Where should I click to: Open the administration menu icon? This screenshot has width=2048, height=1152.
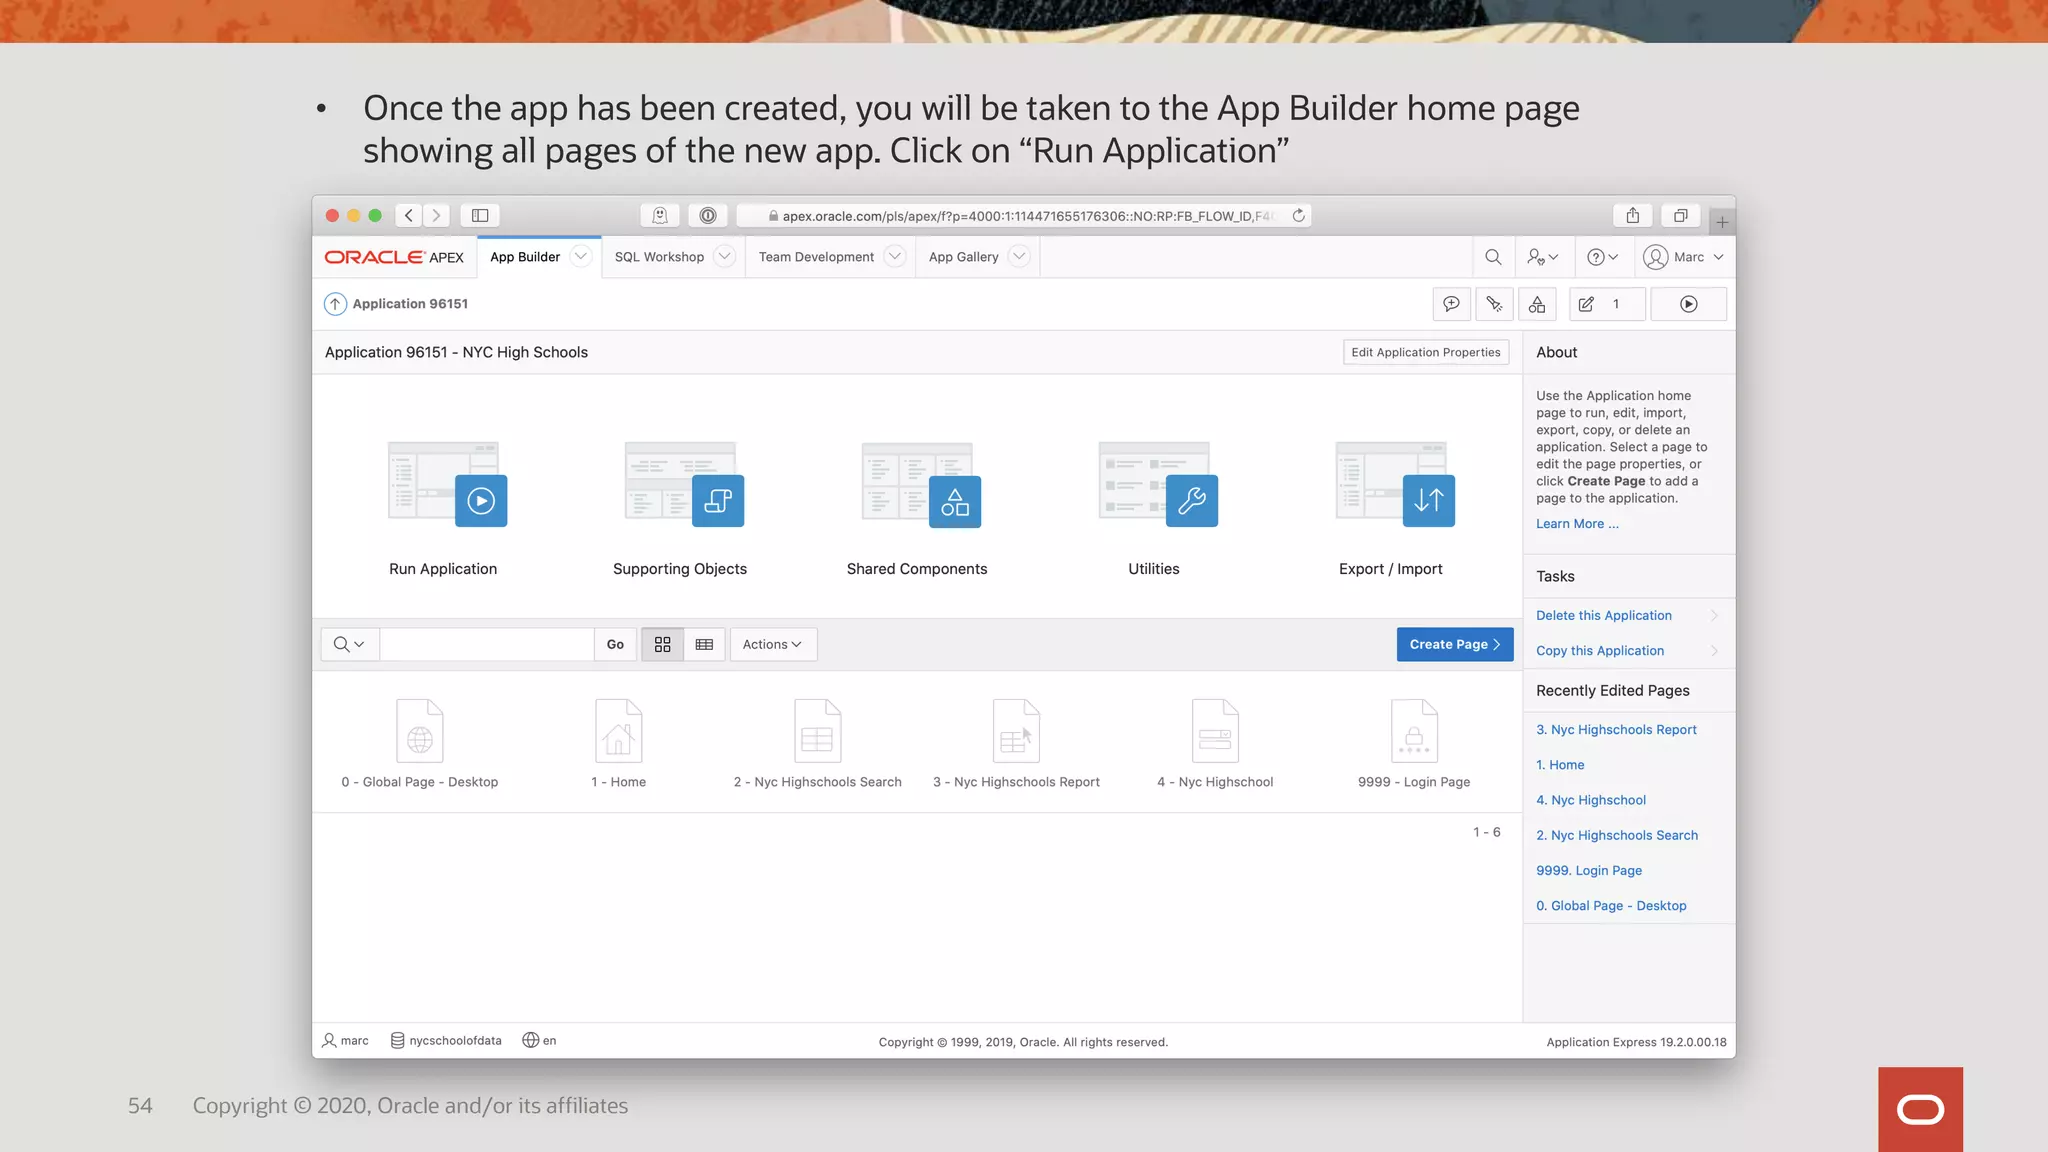1542,257
